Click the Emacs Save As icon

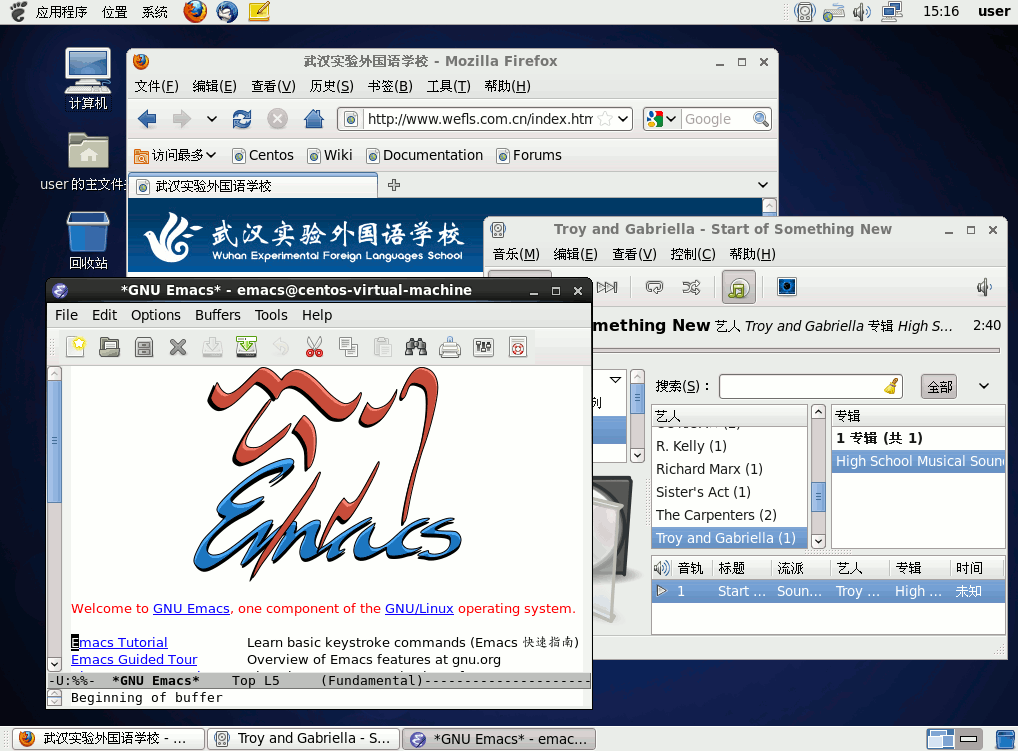click(246, 347)
